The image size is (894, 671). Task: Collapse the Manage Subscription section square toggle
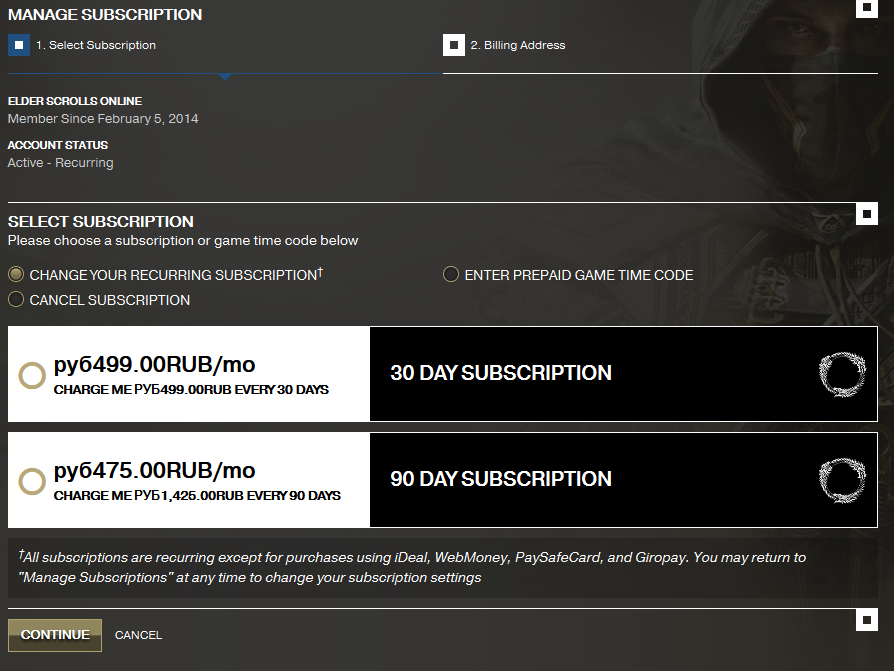[x=867, y=7]
